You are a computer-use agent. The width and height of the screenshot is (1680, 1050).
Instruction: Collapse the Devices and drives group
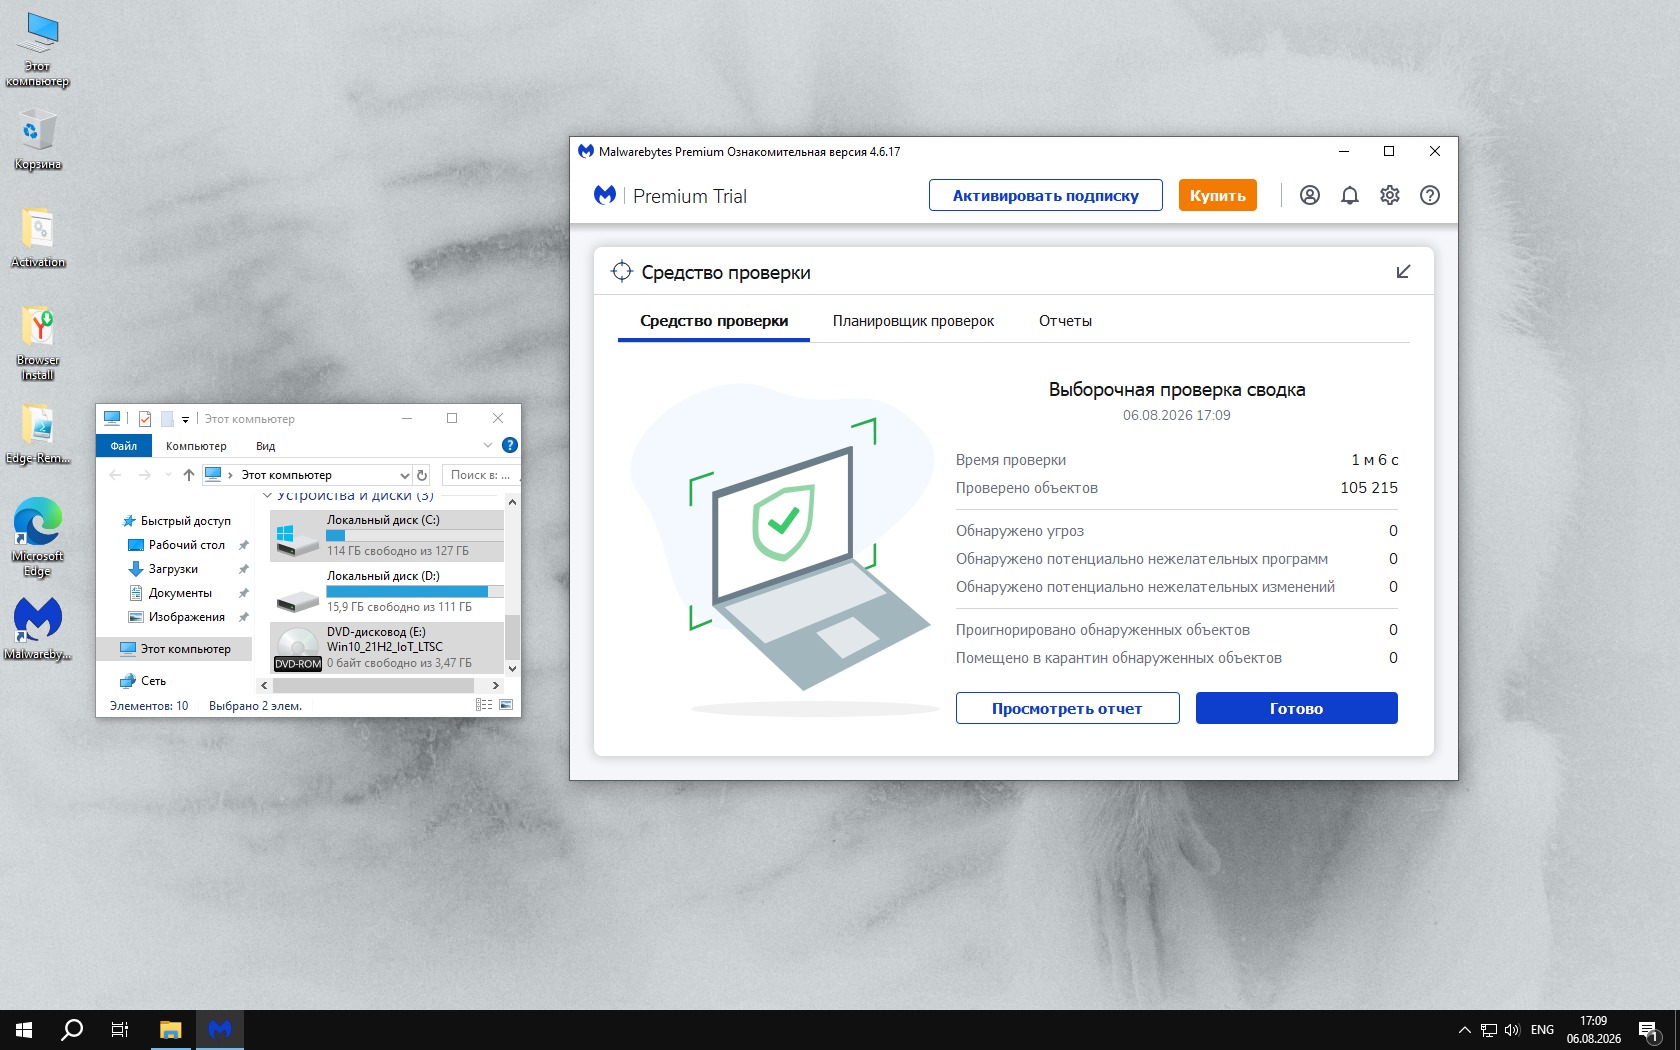coord(267,496)
